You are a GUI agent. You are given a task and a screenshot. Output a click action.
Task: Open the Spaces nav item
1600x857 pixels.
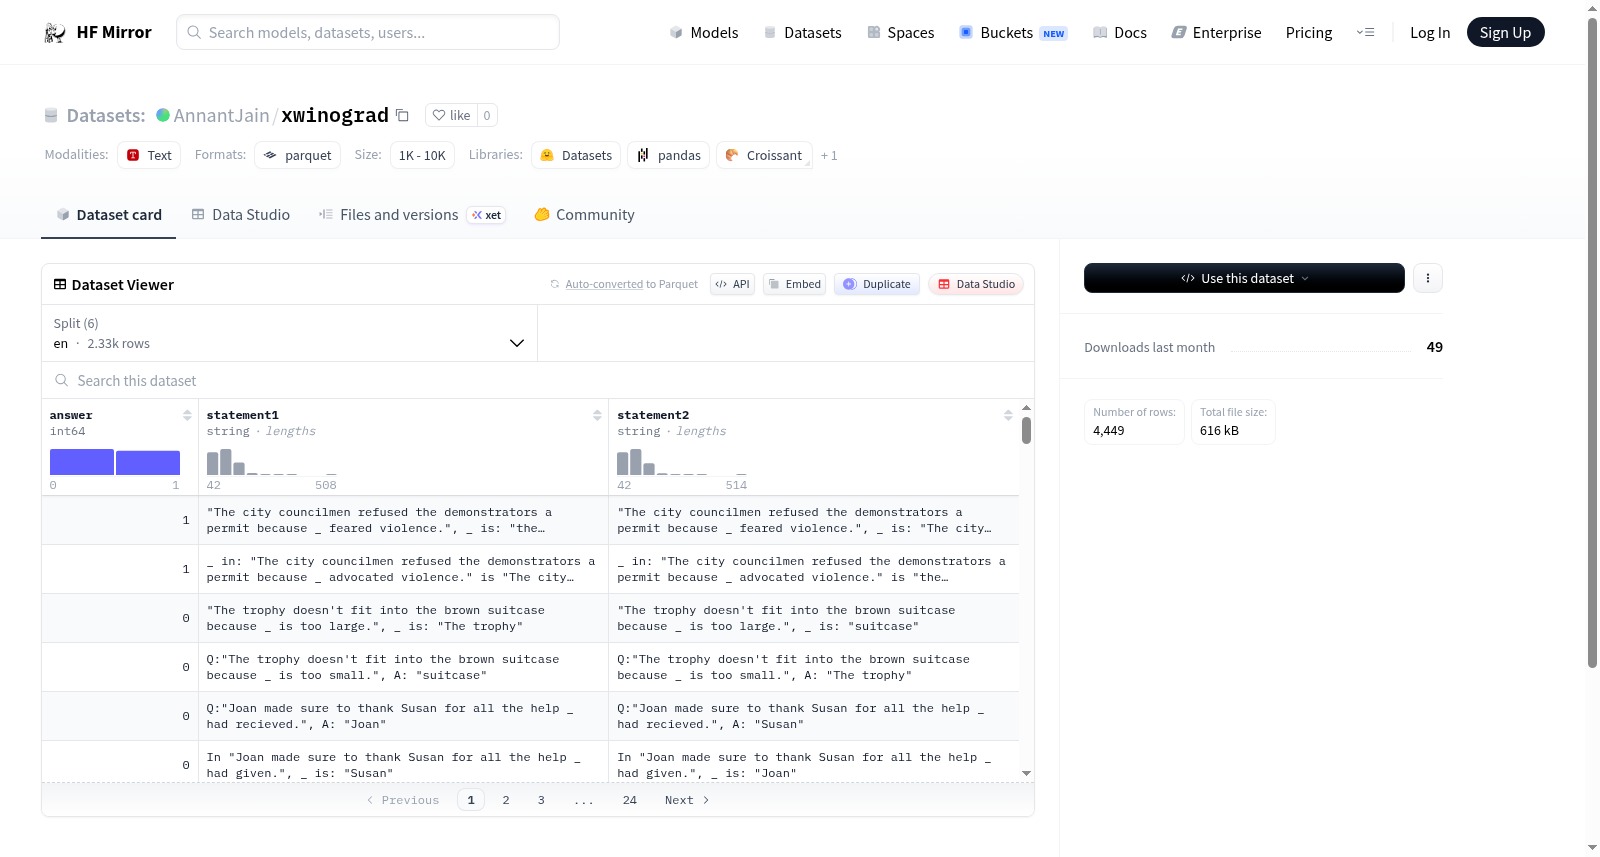[x=900, y=32]
